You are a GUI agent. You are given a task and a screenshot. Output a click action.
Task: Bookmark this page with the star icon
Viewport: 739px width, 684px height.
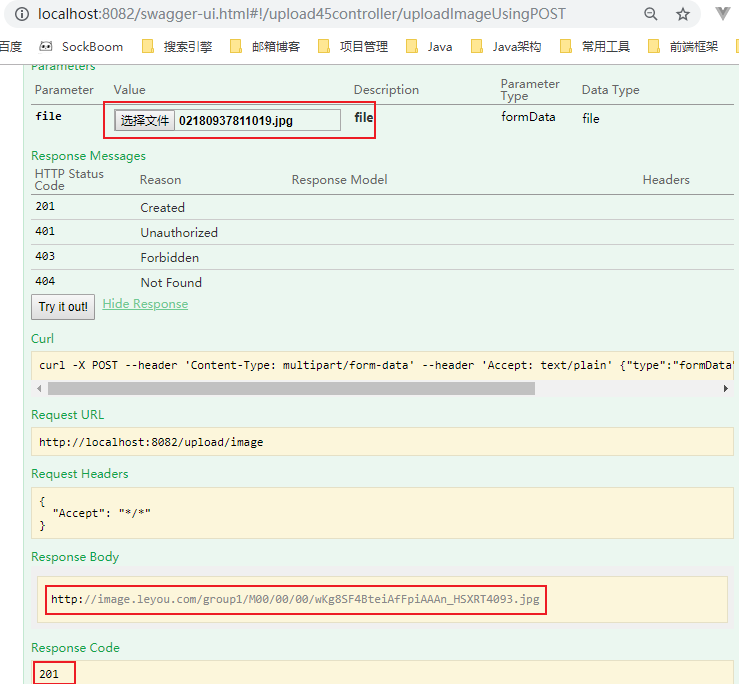[x=682, y=14]
